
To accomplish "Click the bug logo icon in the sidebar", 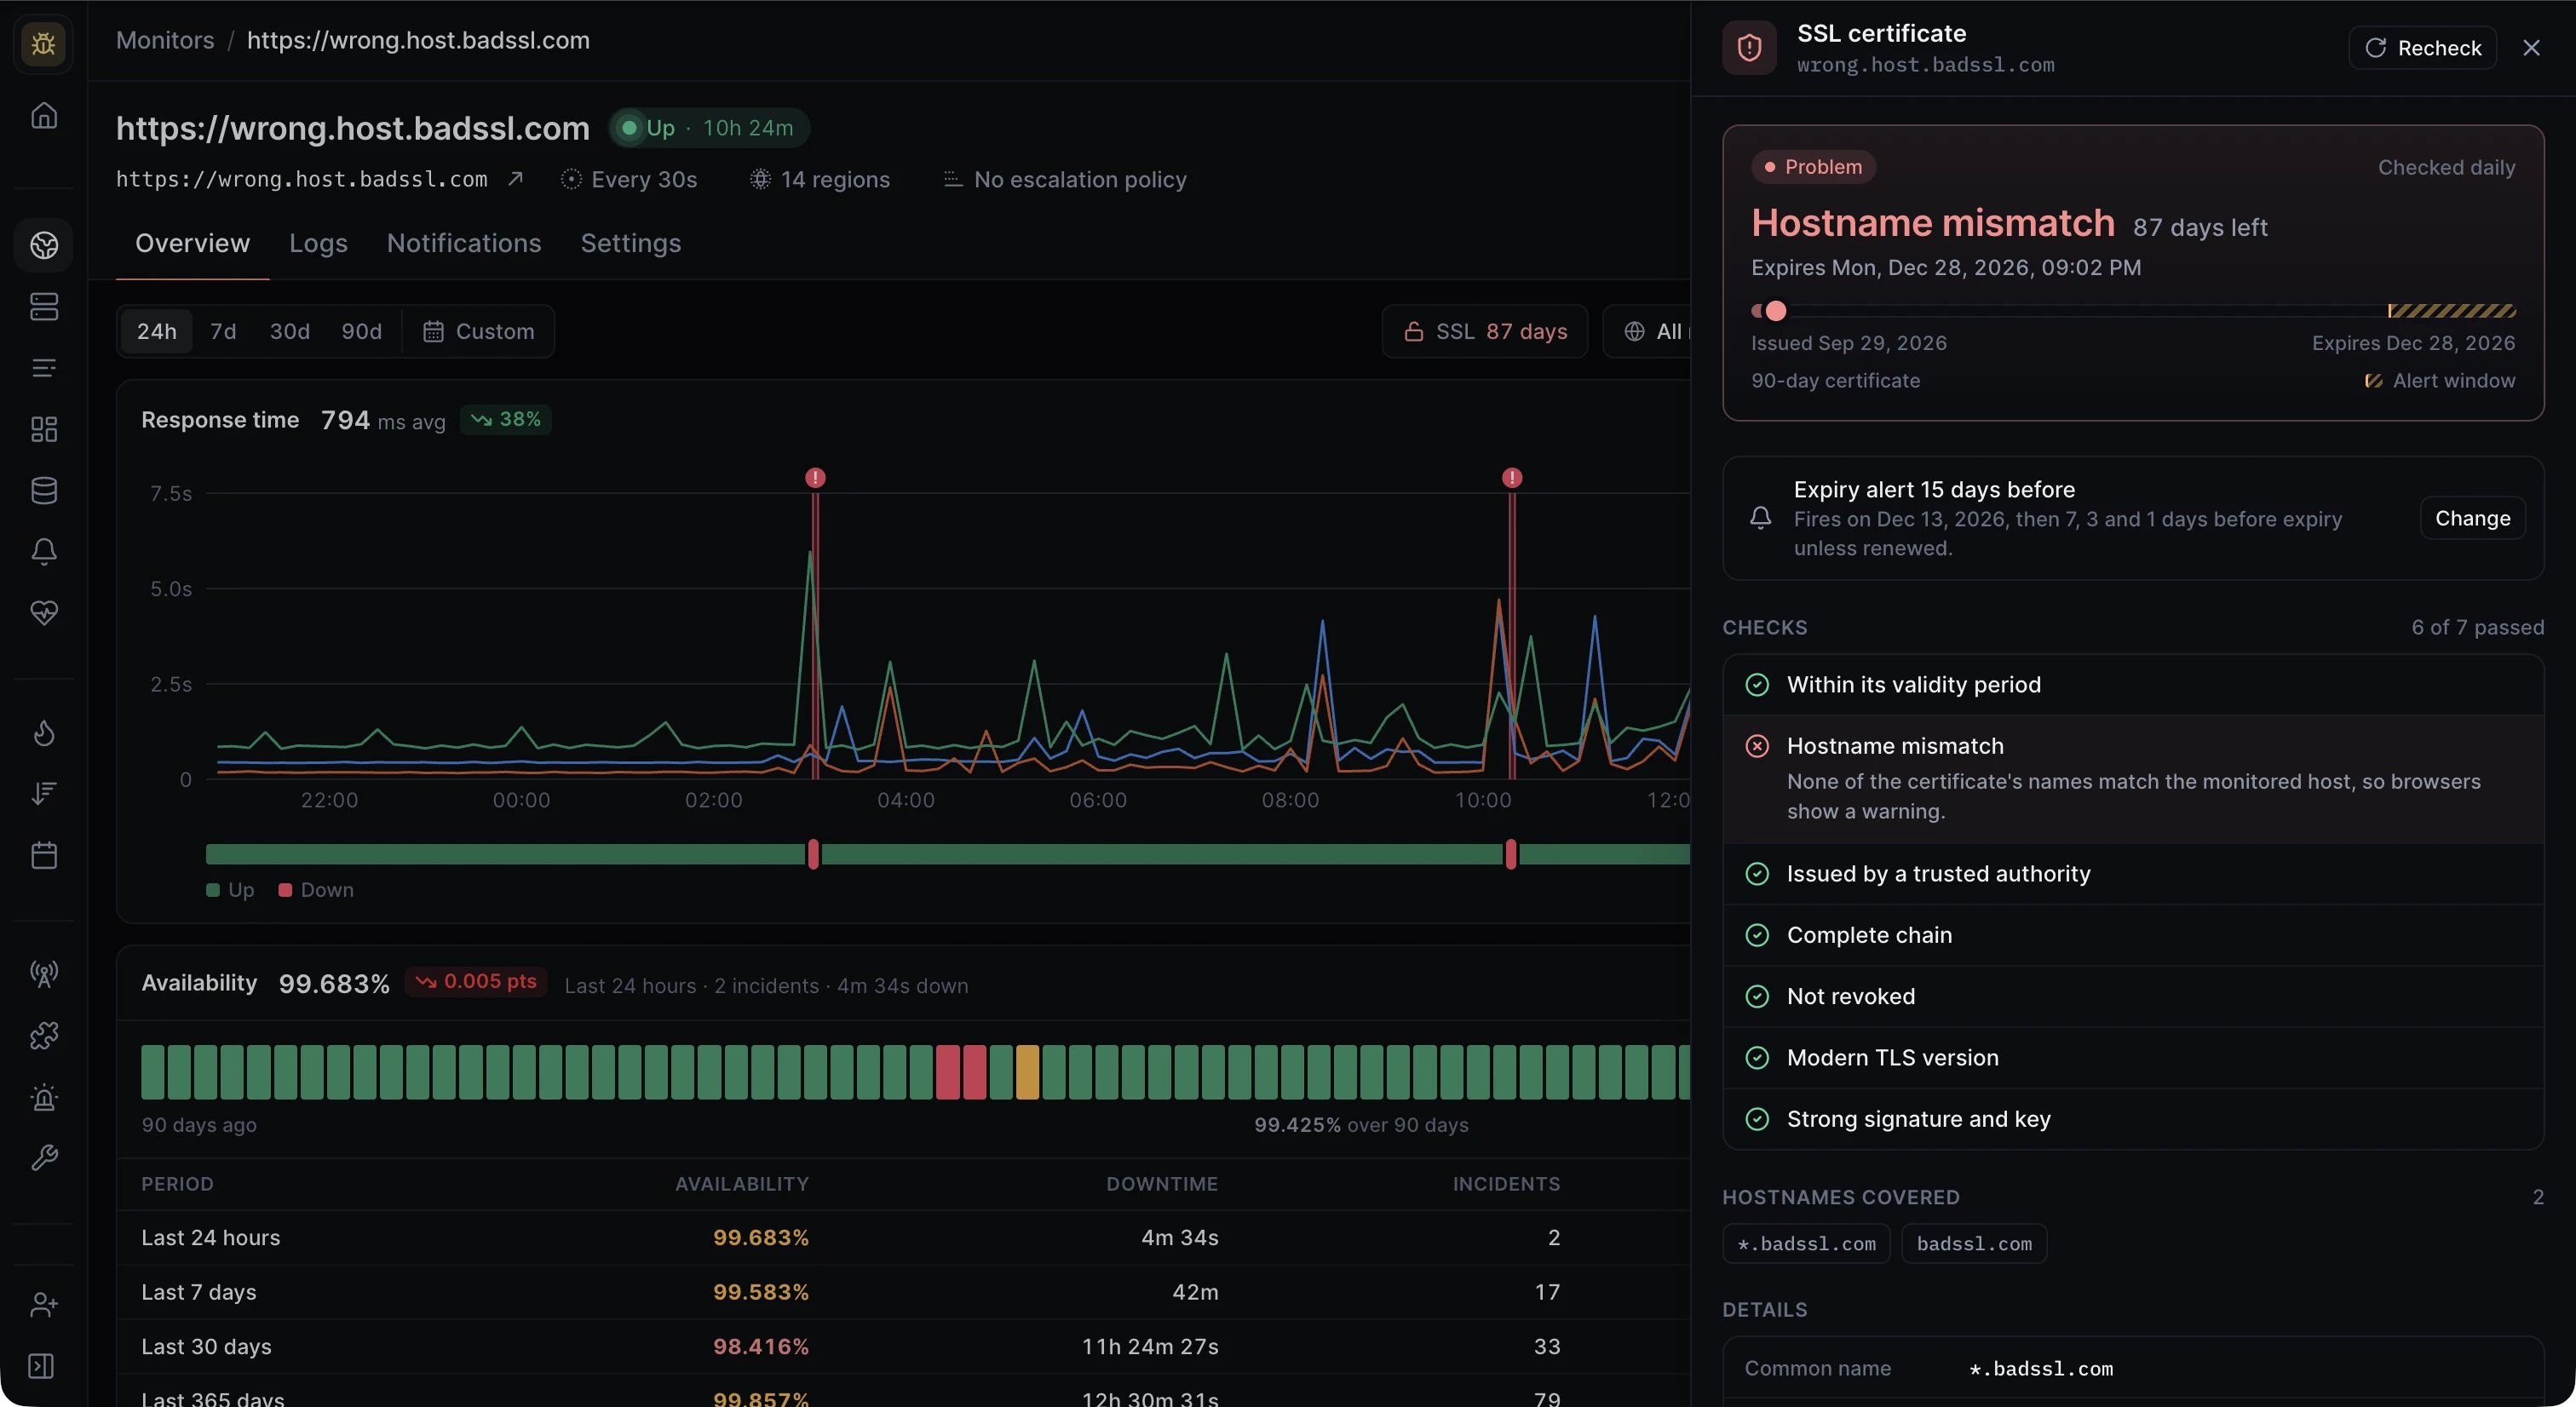I will pyautogui.click(x=43, y=44).
